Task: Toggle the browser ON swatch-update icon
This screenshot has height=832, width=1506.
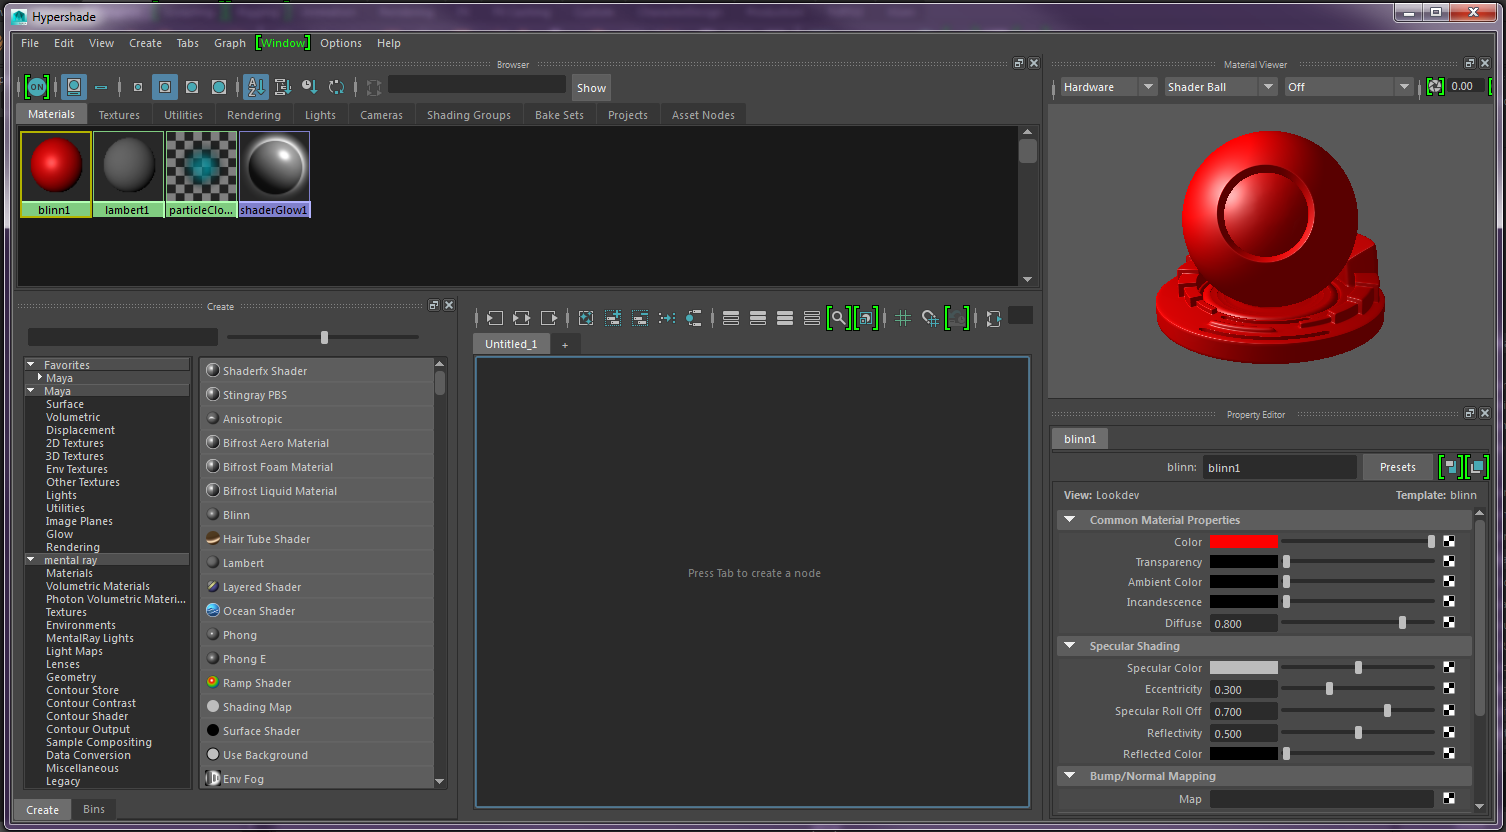Action: [37, 87]
